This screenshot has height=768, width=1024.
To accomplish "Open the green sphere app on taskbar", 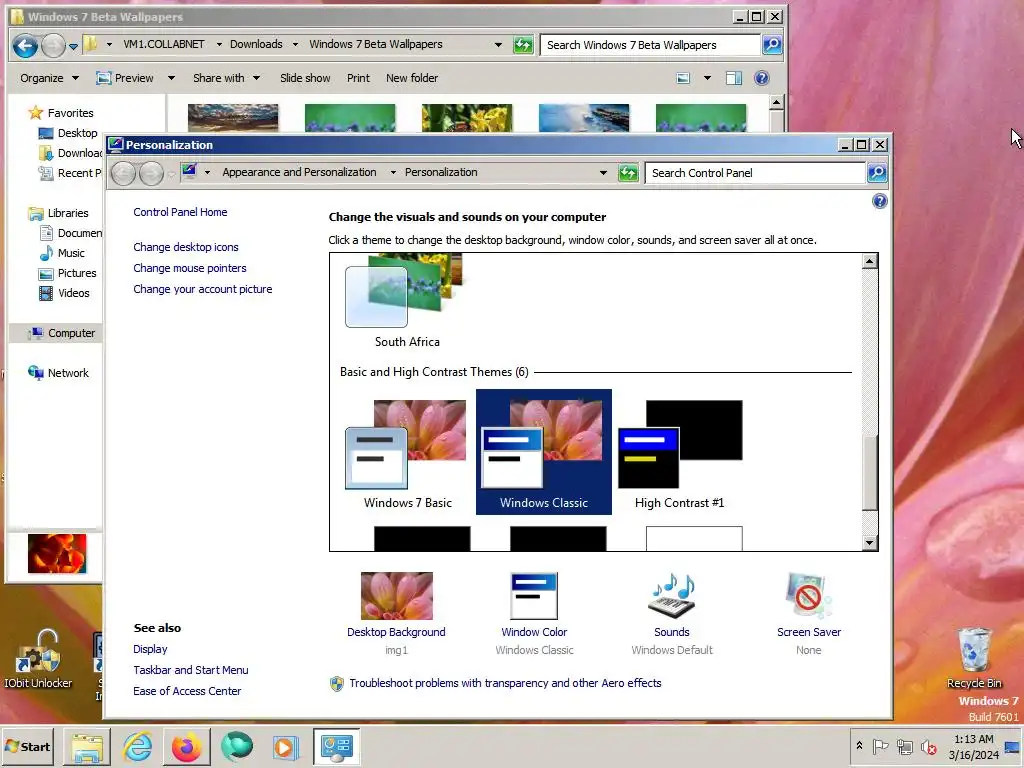I will coord(236,746).
